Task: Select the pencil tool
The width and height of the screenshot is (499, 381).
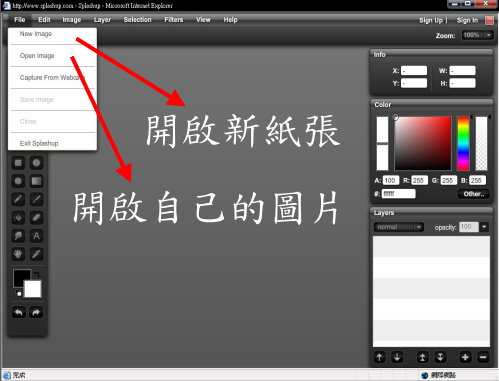Action: tap(18, 199)
